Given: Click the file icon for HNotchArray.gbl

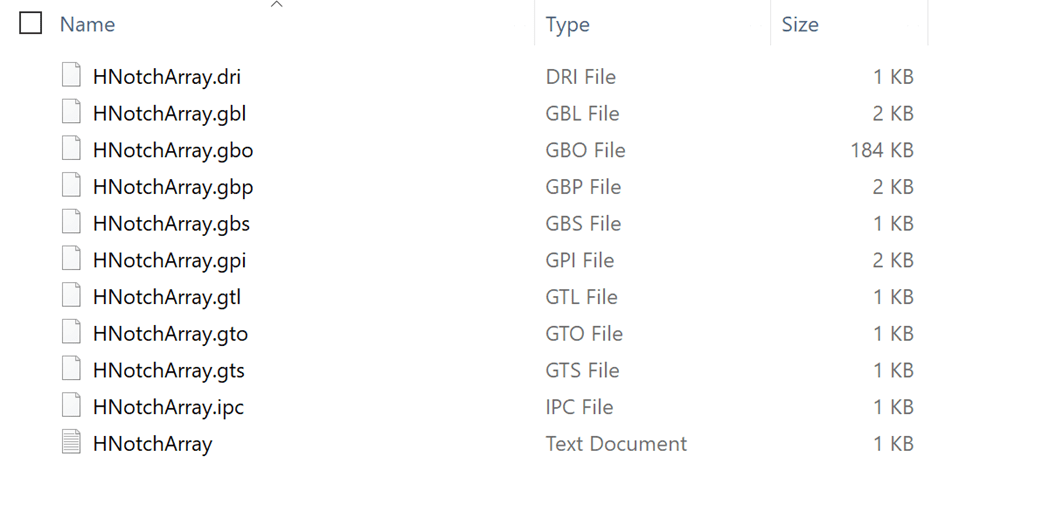Looking at the screenshot, I should [71, 113].
